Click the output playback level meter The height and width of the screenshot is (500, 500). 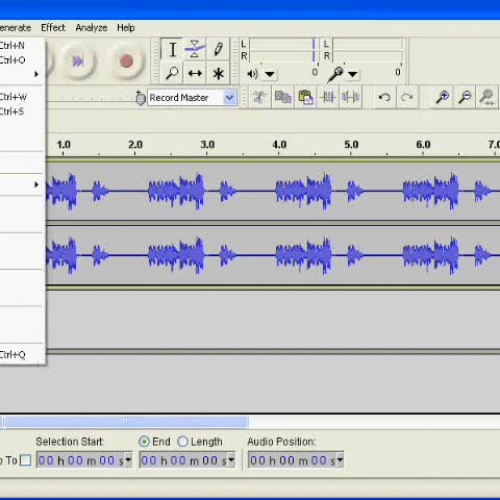(284, 50)
